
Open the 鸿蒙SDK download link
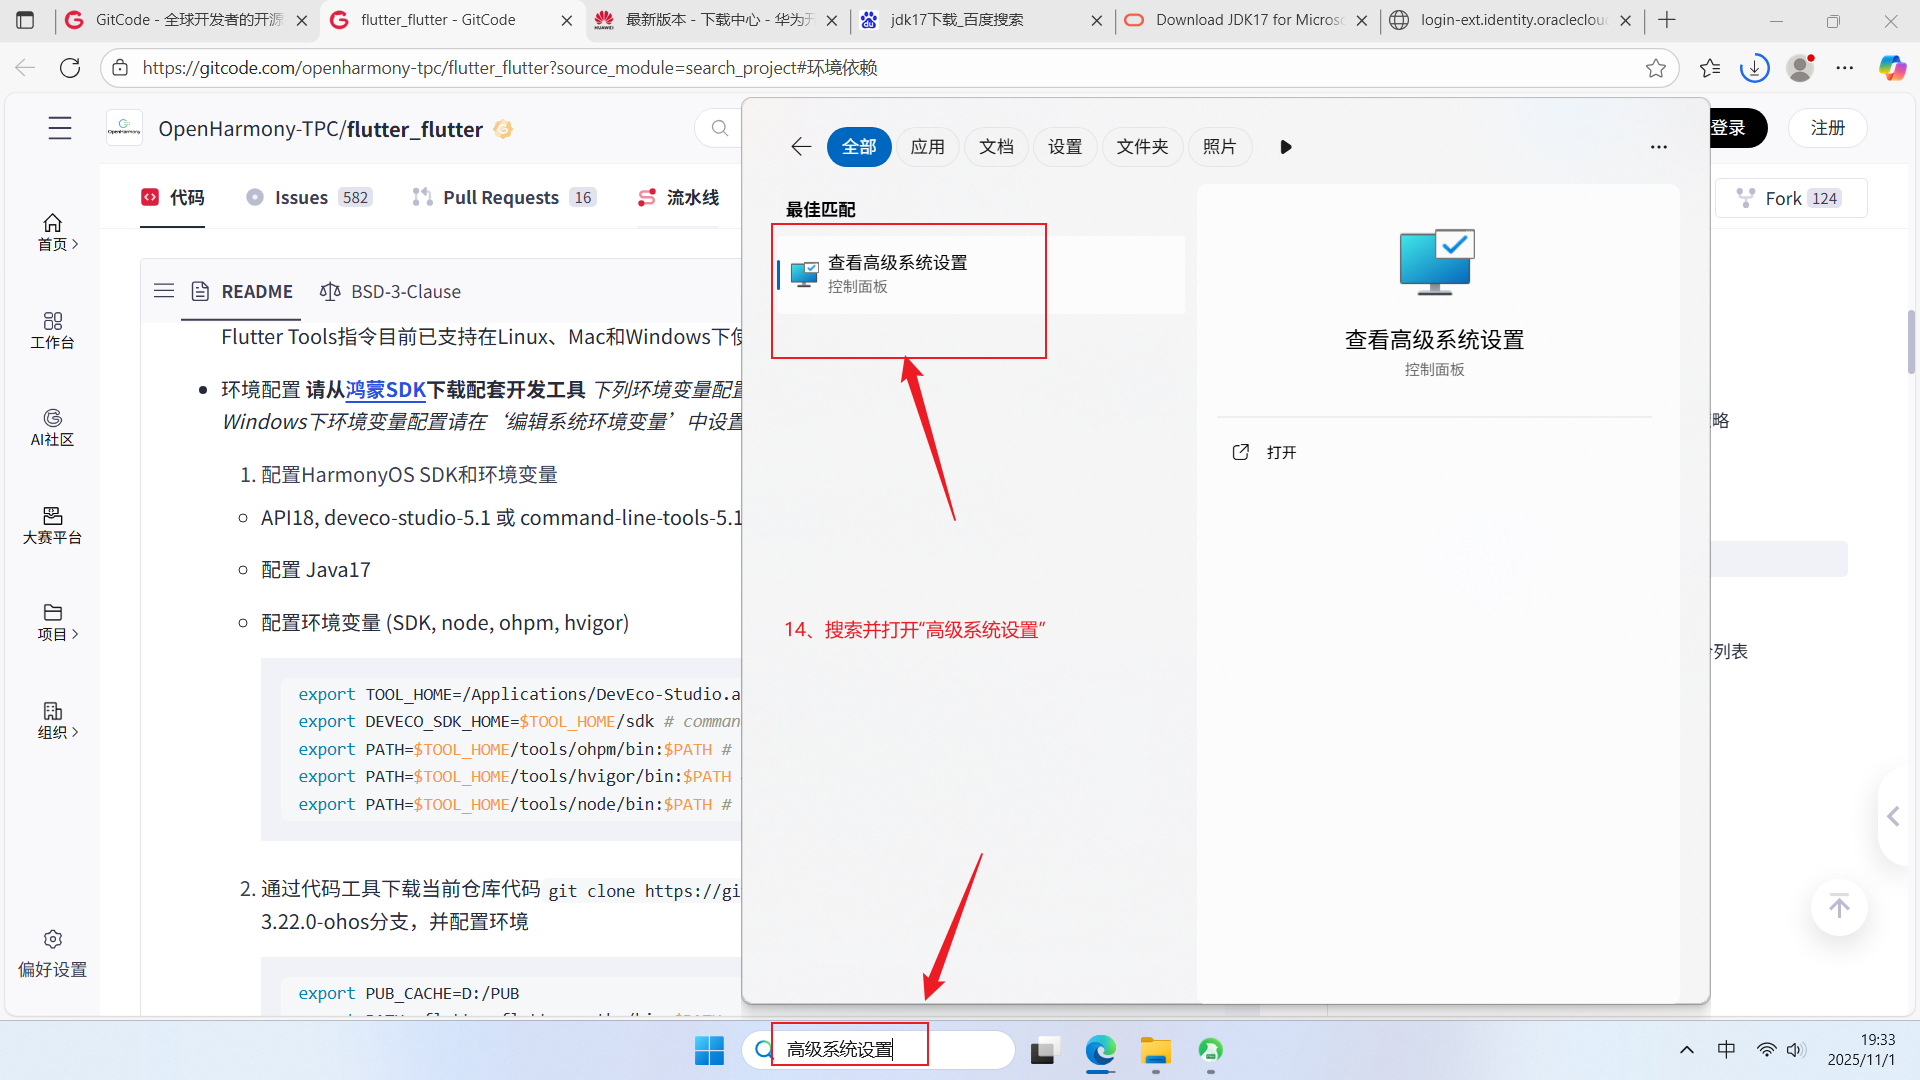tap(386, 389)
